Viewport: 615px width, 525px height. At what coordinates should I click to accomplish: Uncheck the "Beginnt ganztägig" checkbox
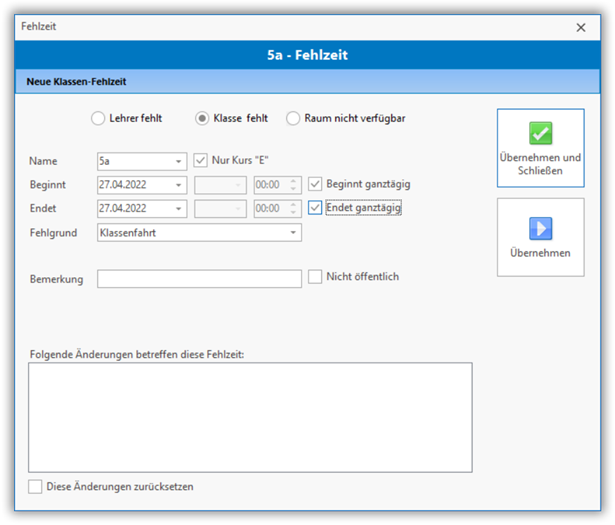point(316,184)
